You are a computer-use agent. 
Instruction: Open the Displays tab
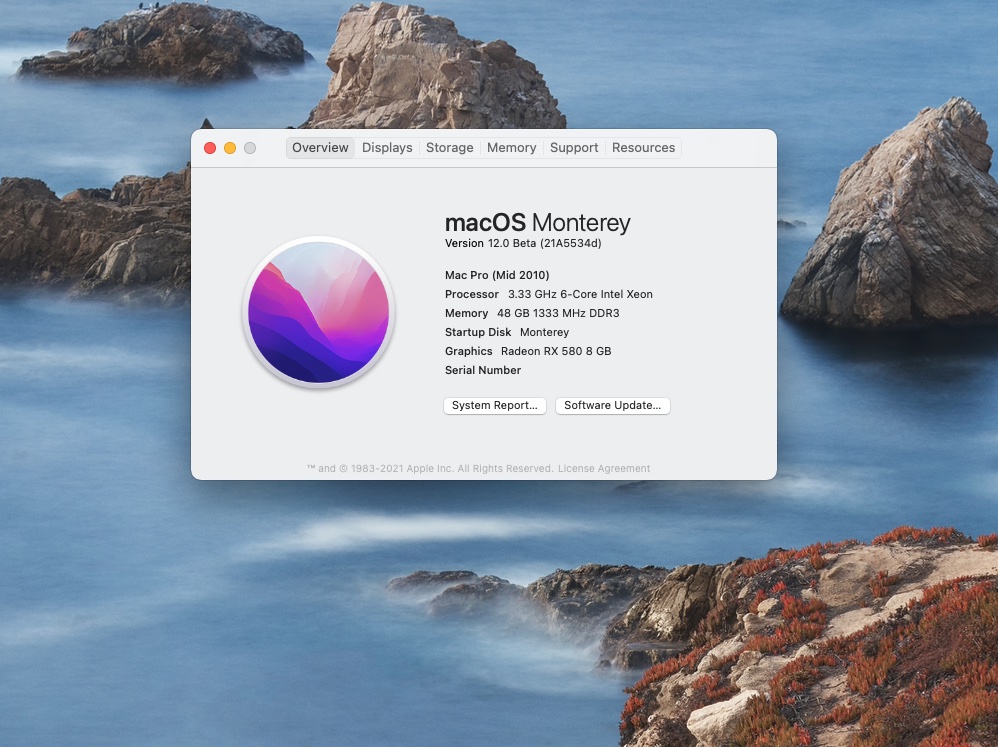tap(387, 148)
